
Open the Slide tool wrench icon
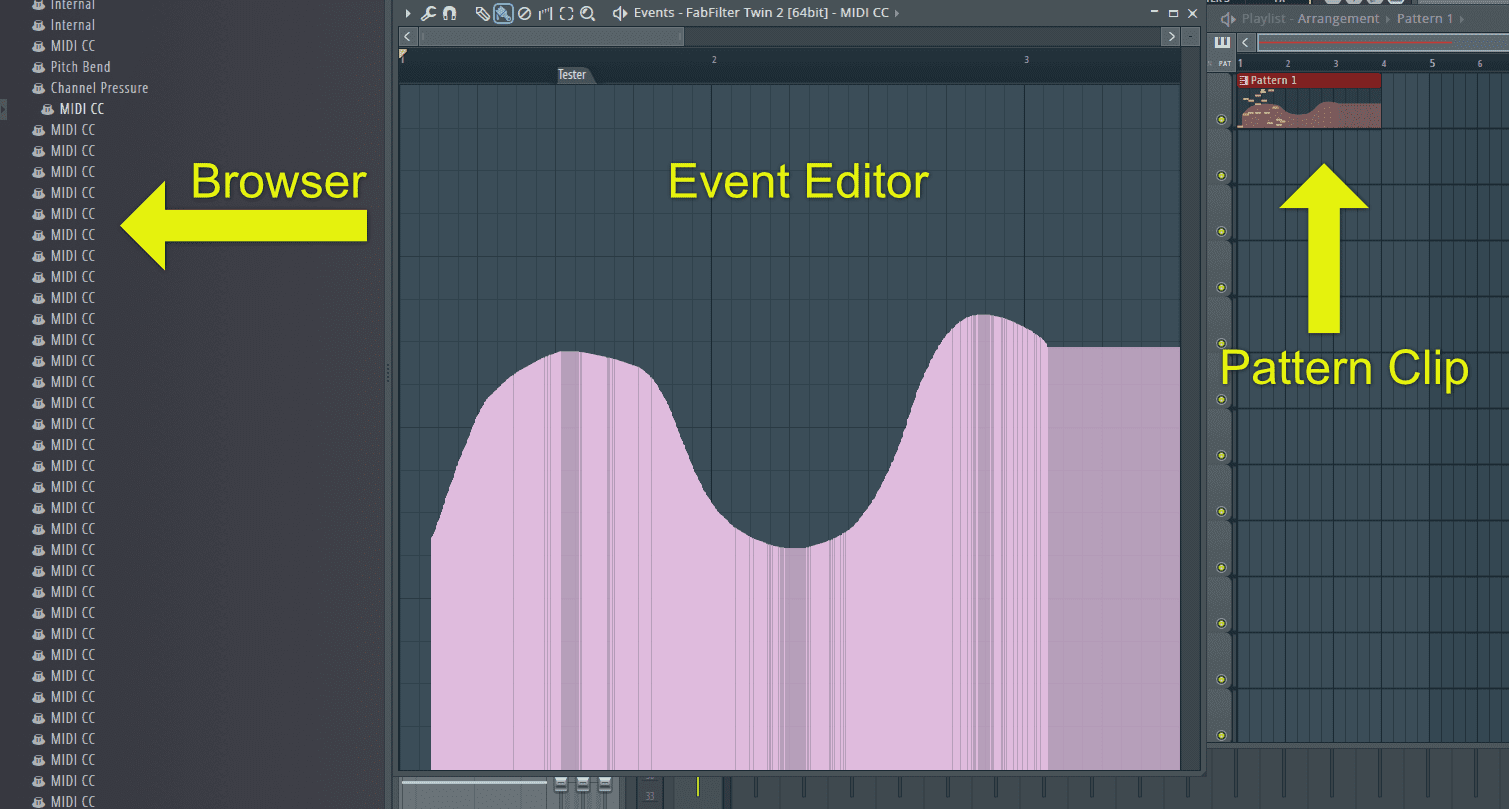429,13
